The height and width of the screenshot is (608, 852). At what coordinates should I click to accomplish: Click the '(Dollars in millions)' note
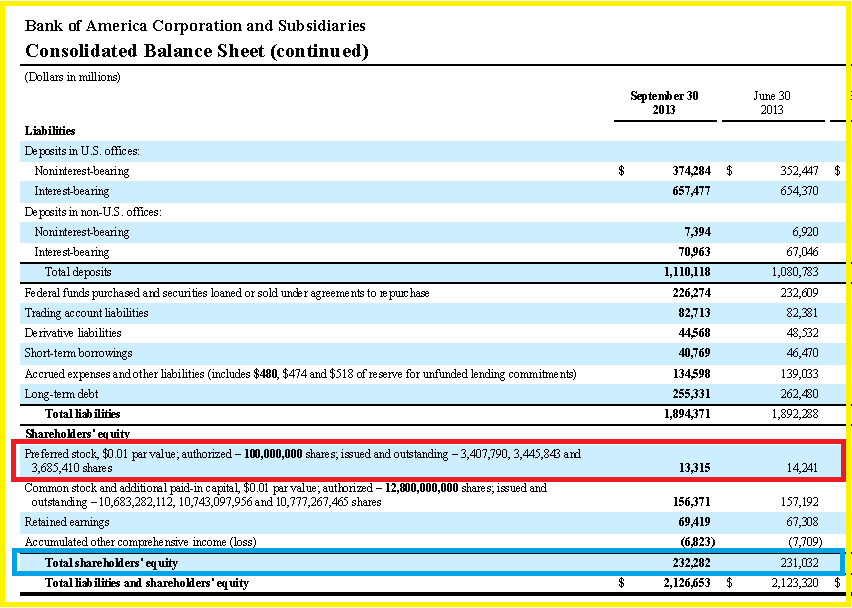72,77
